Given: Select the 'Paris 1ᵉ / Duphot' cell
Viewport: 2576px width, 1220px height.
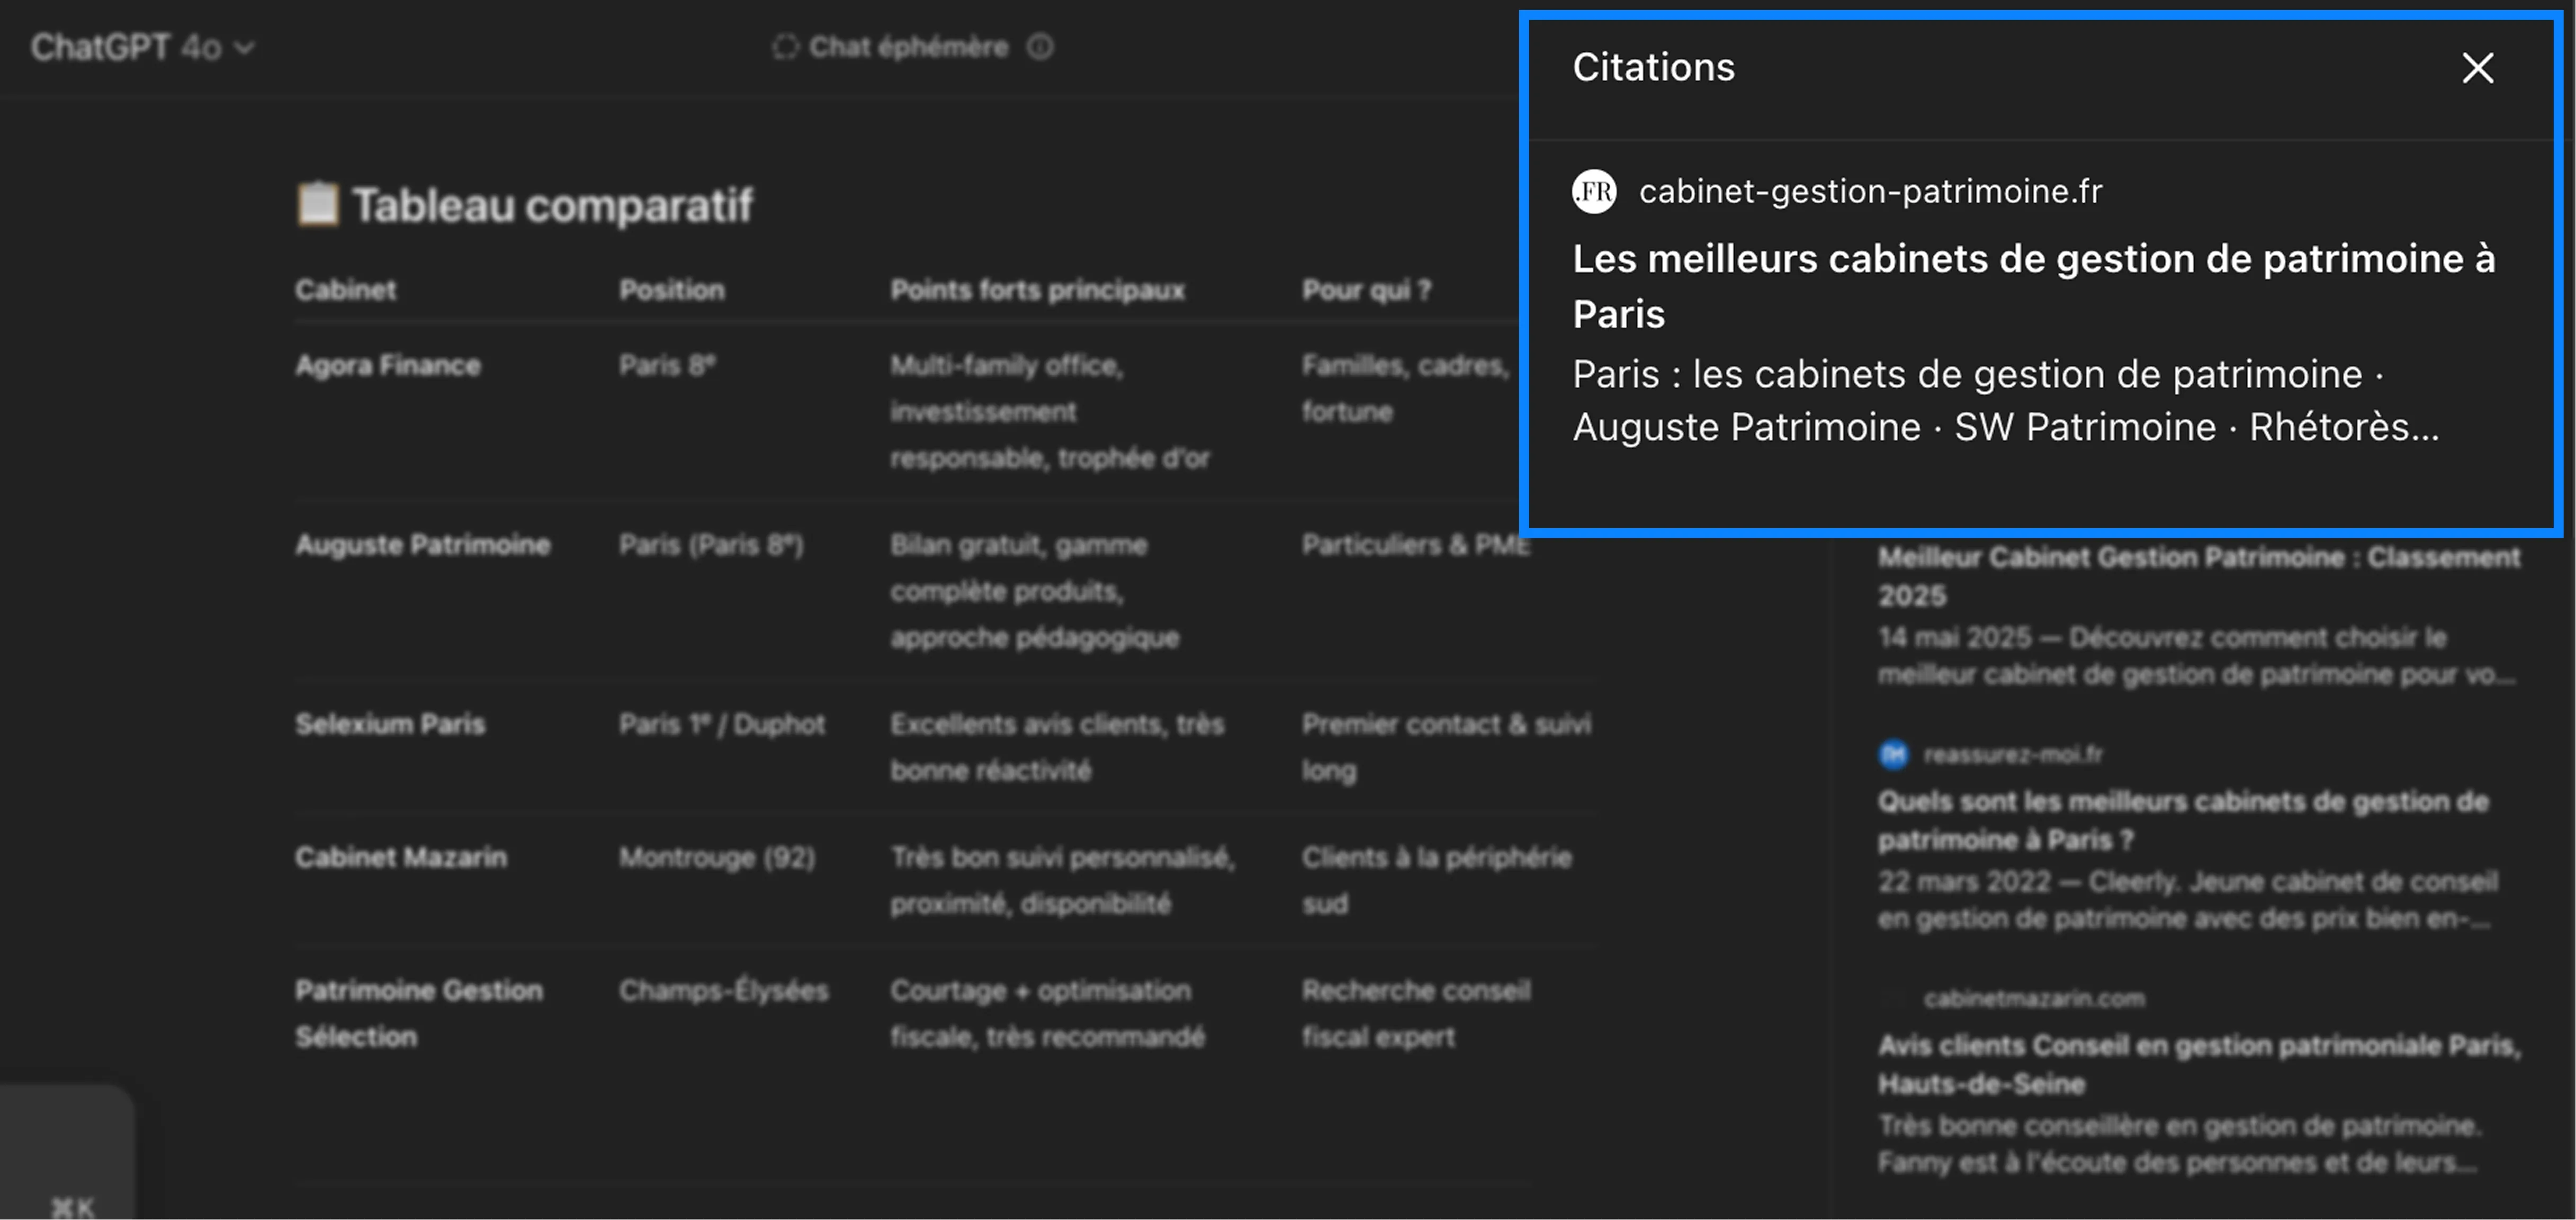Looking at the screenshot, I should pyautogui.click(x=721, y=724).
